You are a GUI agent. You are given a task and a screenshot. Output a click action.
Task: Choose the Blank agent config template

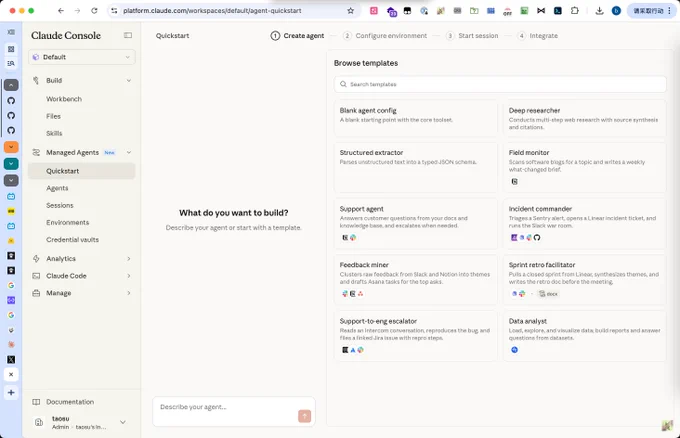(x=416, y=118)
